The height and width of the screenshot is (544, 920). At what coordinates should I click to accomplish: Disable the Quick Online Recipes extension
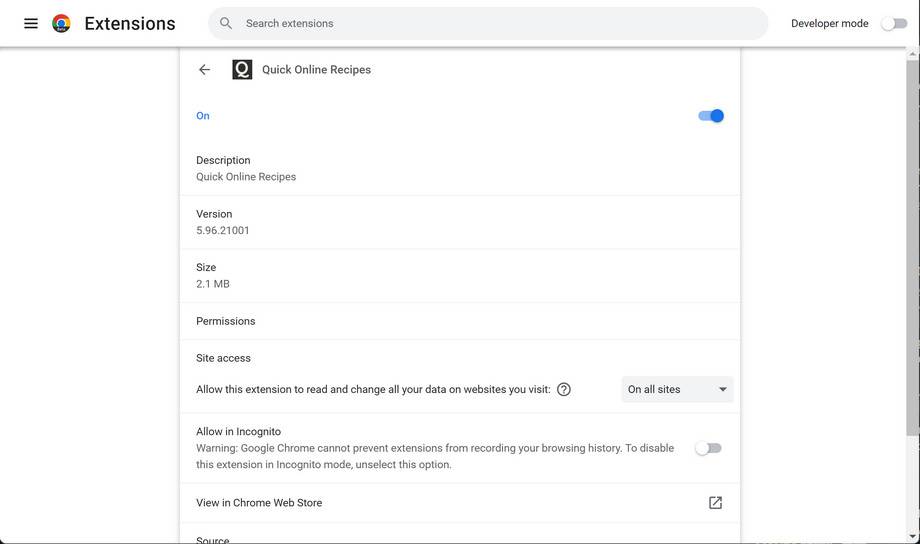(x=710, y=116)
